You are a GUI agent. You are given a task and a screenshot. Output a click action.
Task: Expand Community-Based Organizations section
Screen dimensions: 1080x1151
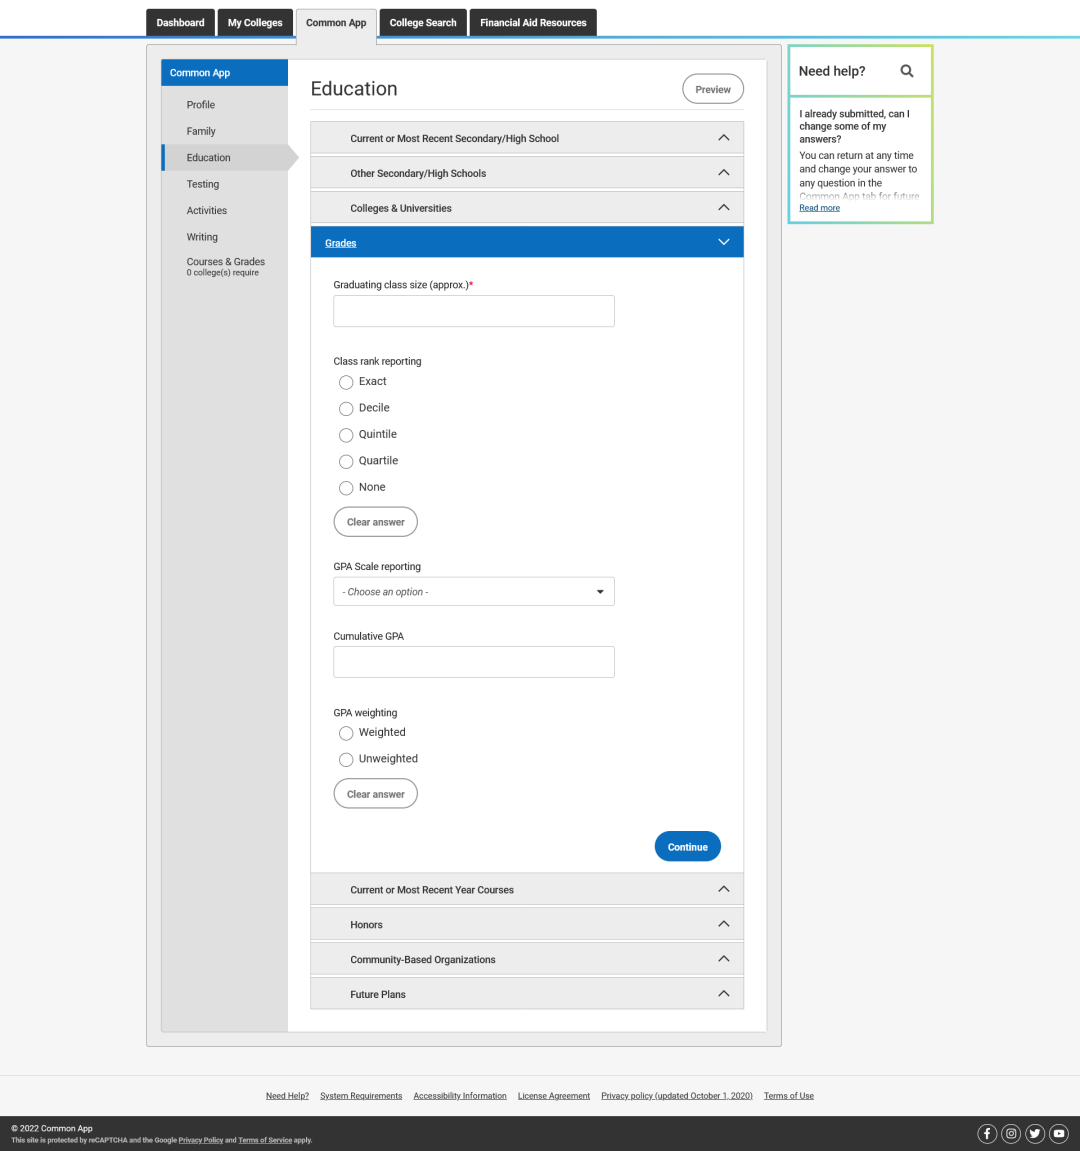[x=527, y=959]
